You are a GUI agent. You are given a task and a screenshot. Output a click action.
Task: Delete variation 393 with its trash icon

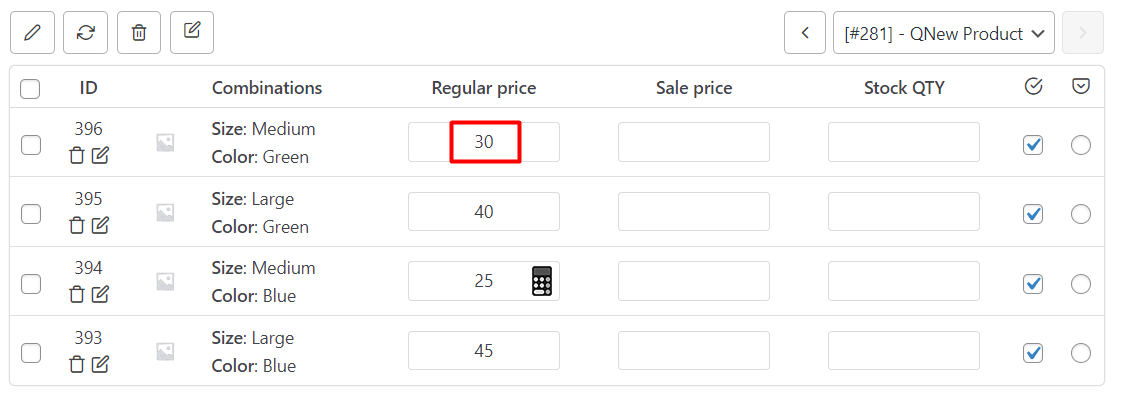[77, 364]
